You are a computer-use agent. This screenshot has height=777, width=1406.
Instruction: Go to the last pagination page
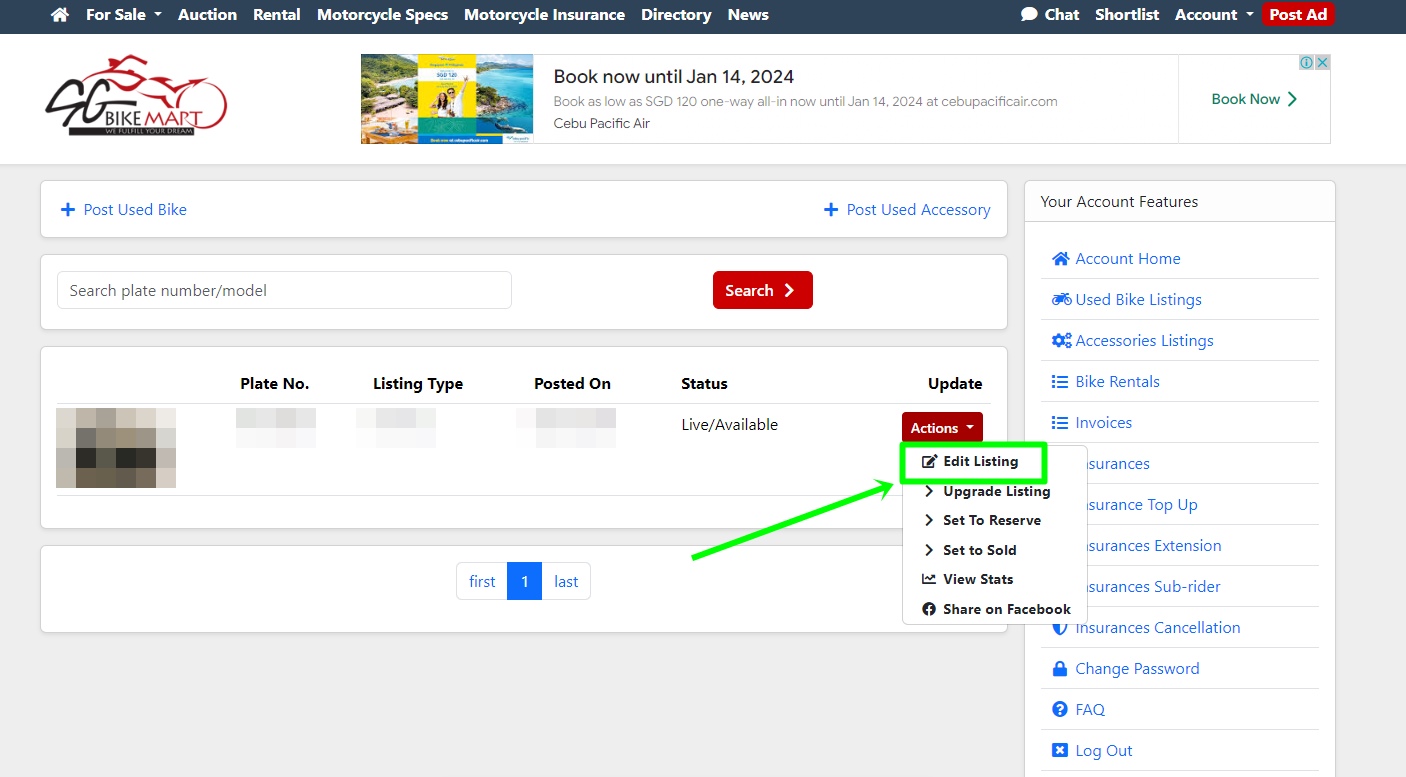click(566, 582)
